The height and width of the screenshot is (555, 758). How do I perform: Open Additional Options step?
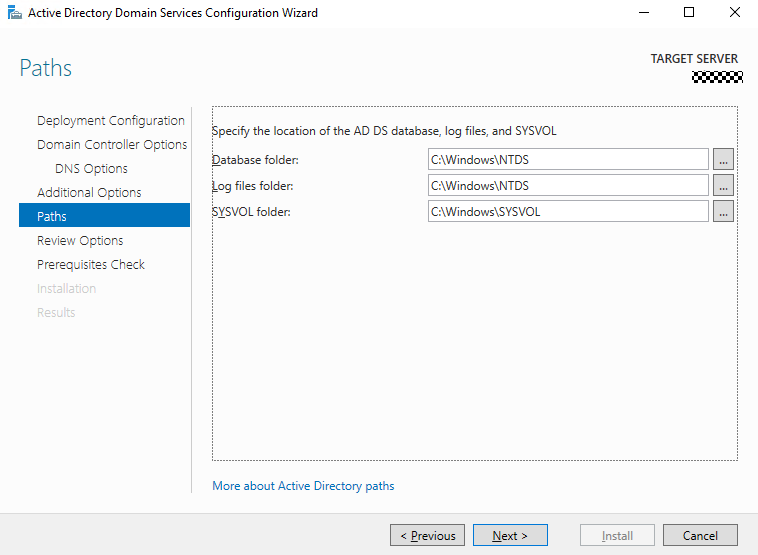click(x=89, y=192)
